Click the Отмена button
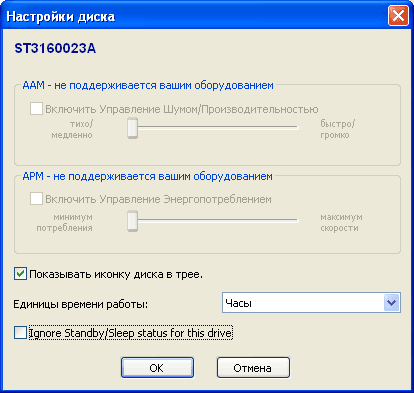Image resolution: width=414 pixels, height=393 pixels. [x=253, y=368]
